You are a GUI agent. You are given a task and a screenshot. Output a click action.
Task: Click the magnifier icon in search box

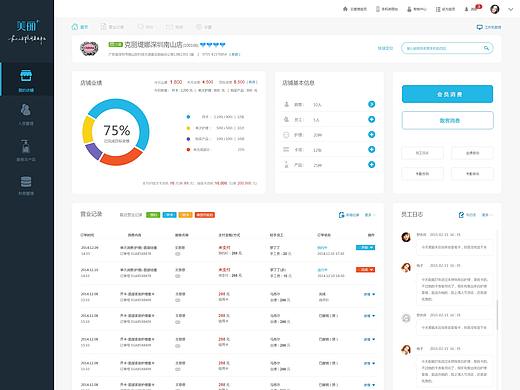coord(486,48)
